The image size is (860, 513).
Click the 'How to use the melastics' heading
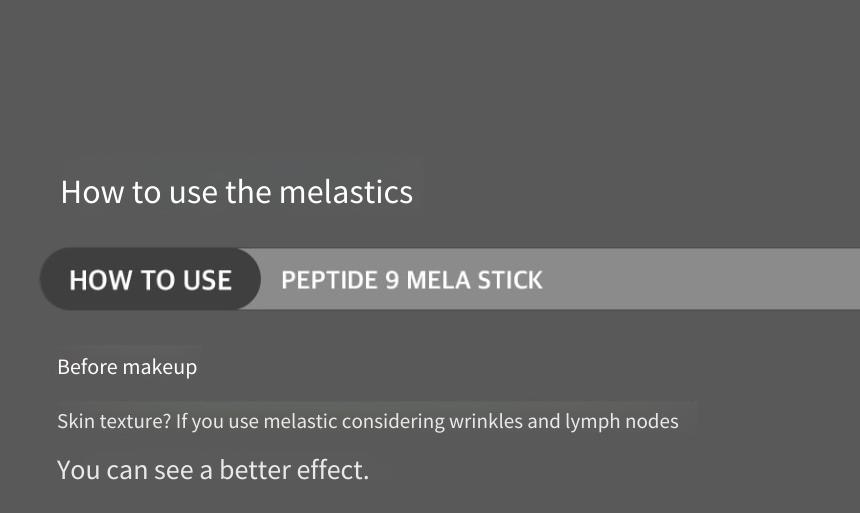(x=236, y=192)
